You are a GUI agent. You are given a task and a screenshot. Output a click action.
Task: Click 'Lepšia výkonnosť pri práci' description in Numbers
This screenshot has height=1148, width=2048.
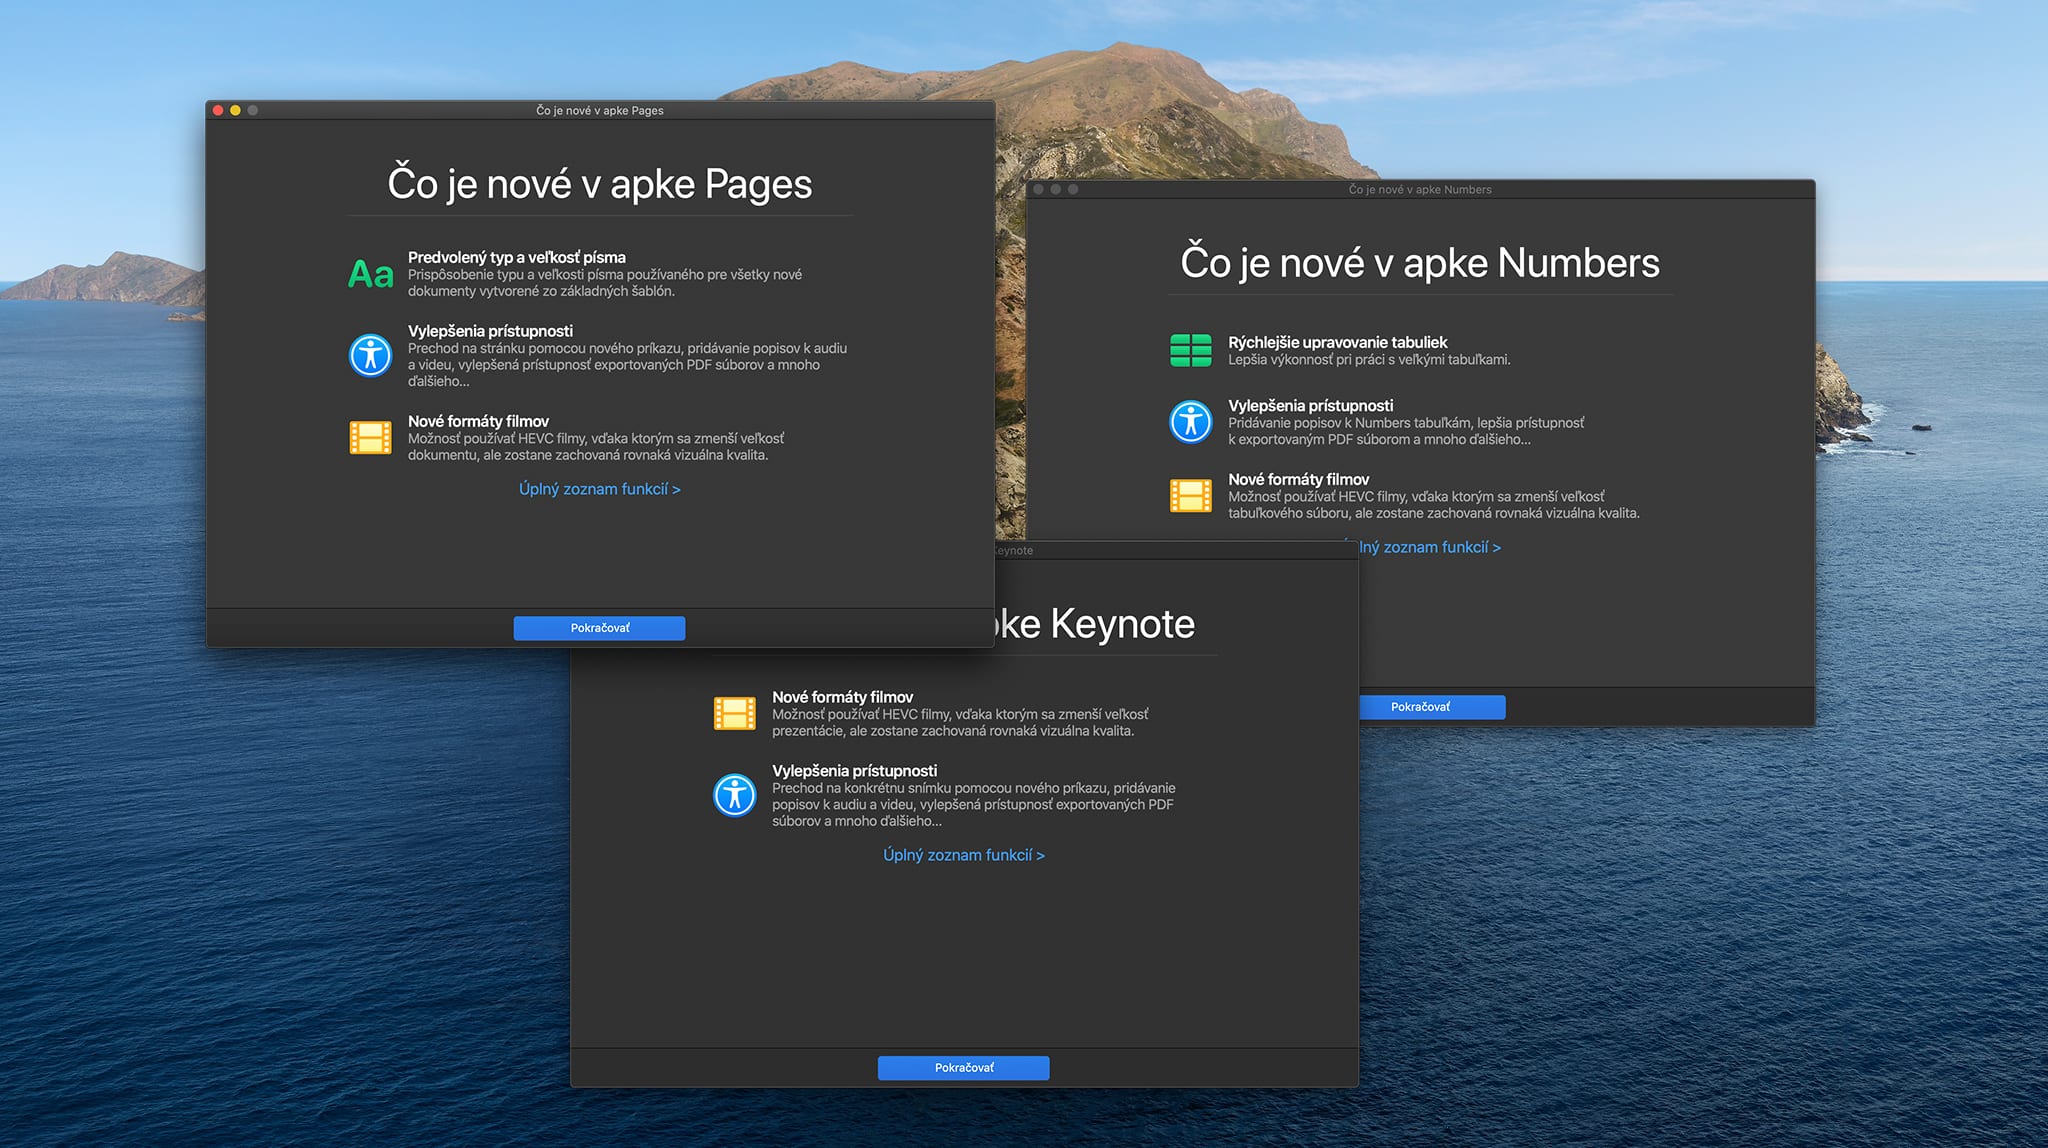[1369, 360]
